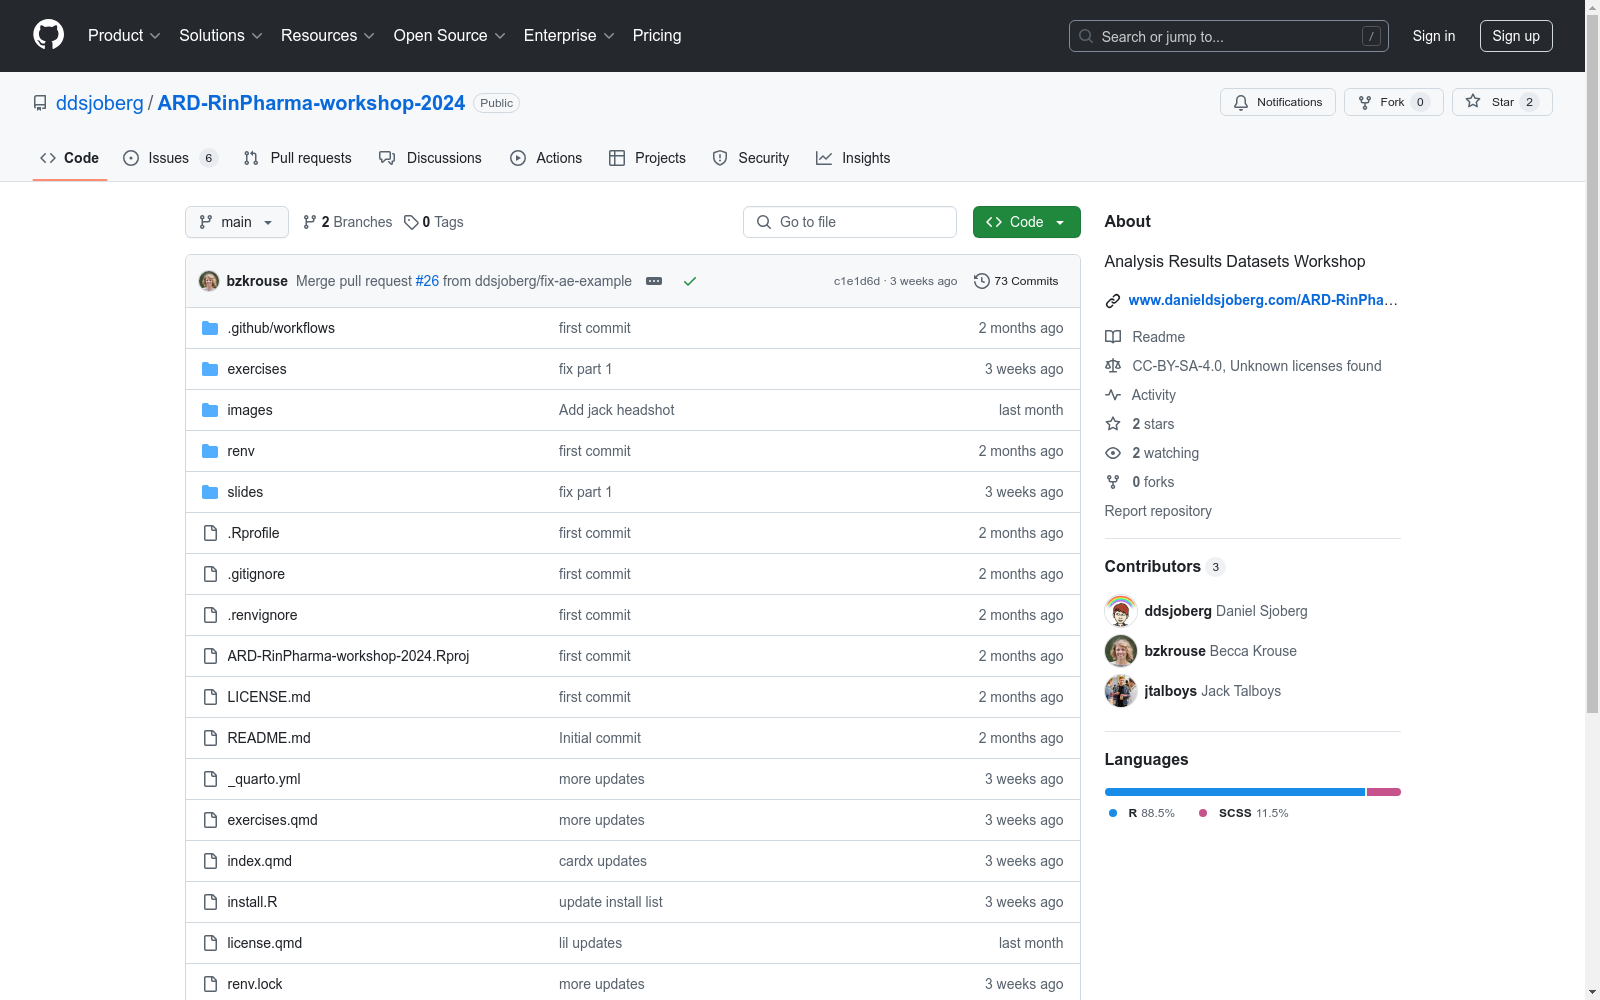Click bzkrouse's avatar in latest commit row

click(209, 281)
